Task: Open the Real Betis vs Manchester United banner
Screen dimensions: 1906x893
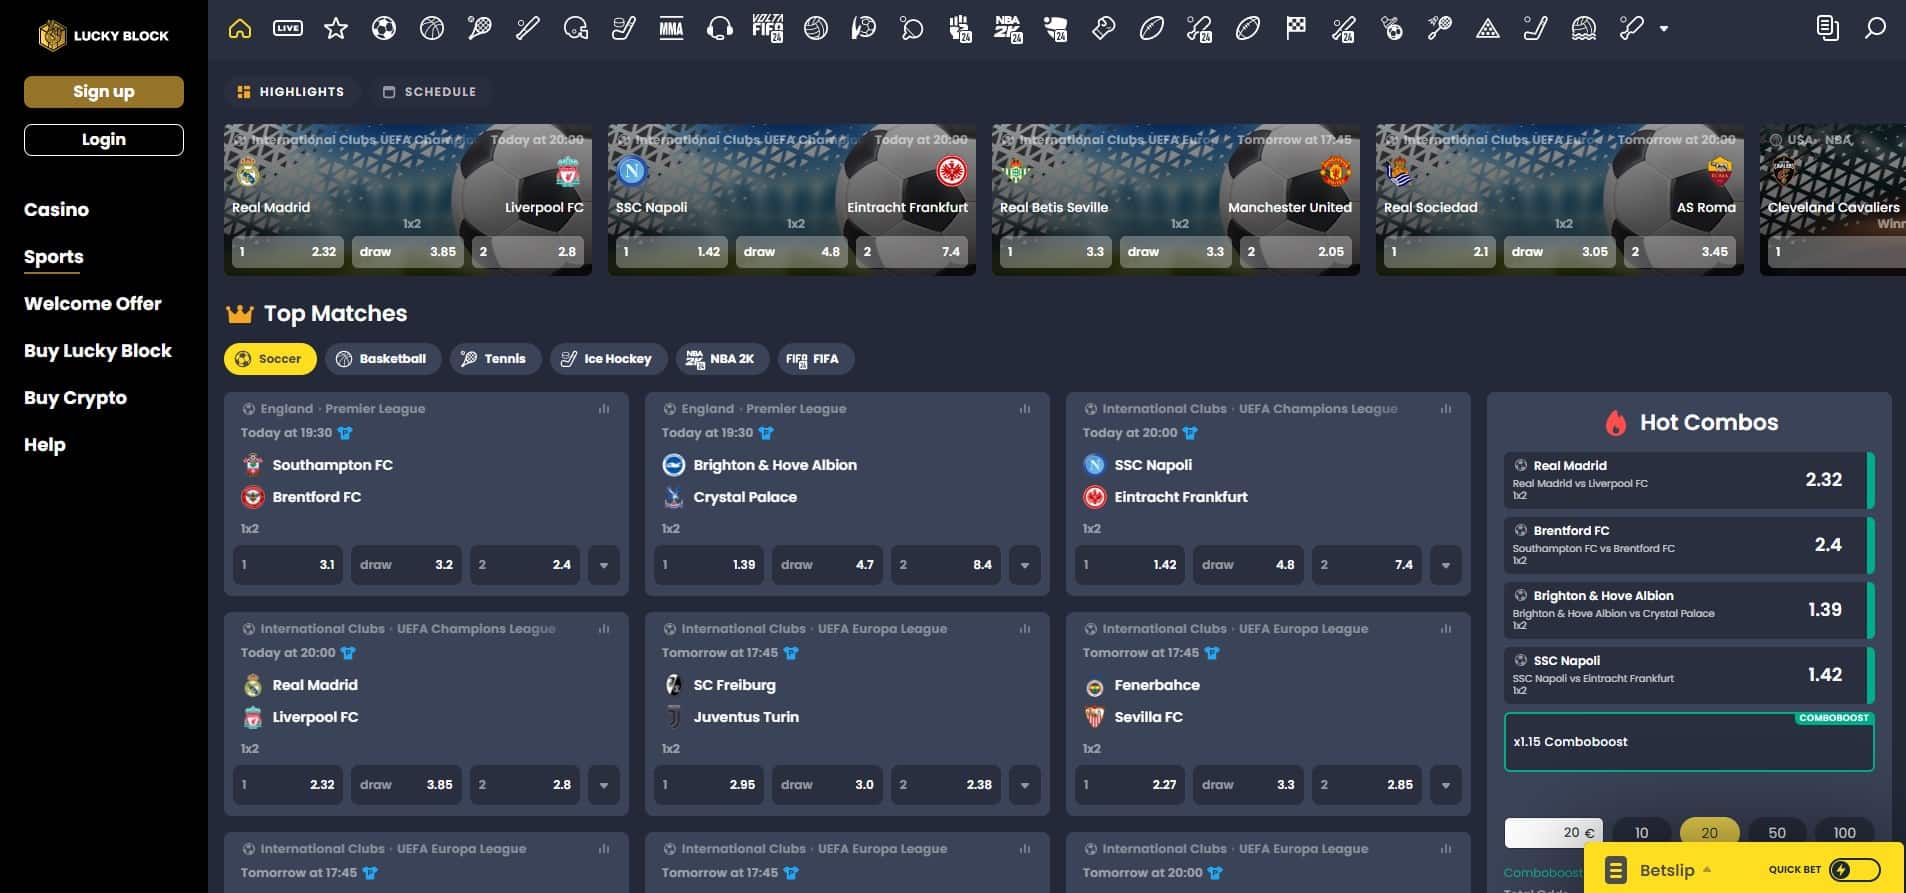Action: [1175, 199]
